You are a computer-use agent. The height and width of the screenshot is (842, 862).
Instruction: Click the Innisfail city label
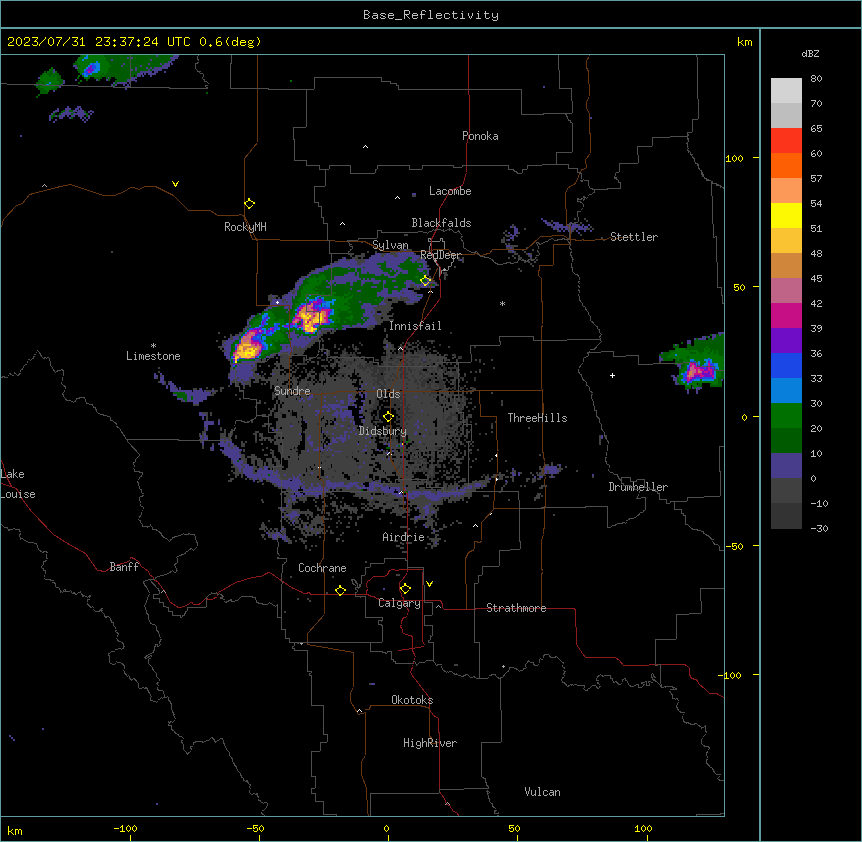415,326
